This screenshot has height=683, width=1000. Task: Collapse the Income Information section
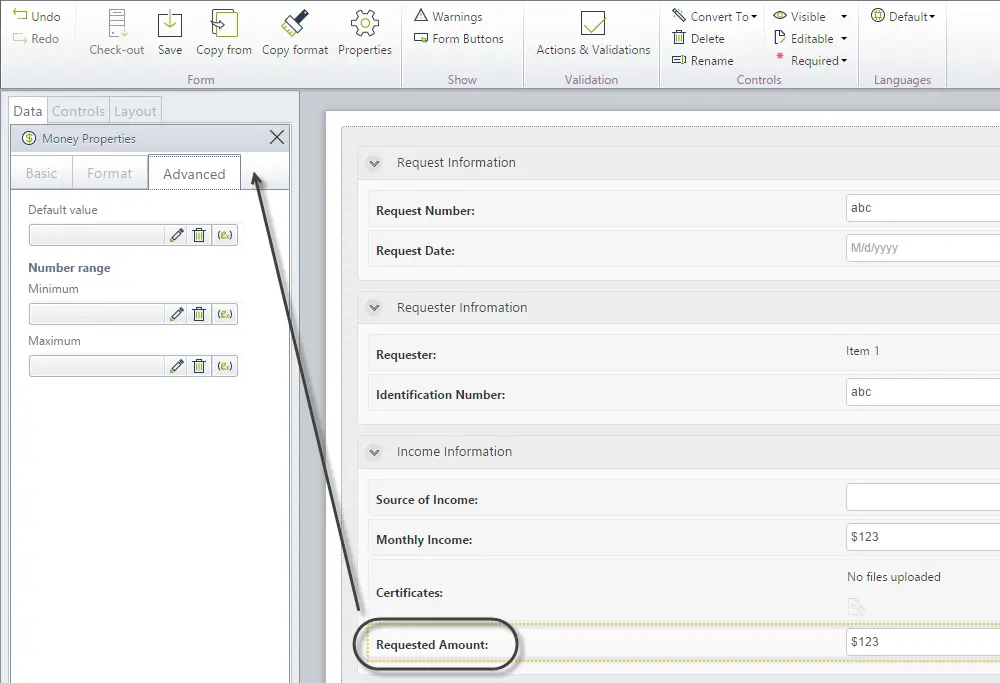click(374, 452)
